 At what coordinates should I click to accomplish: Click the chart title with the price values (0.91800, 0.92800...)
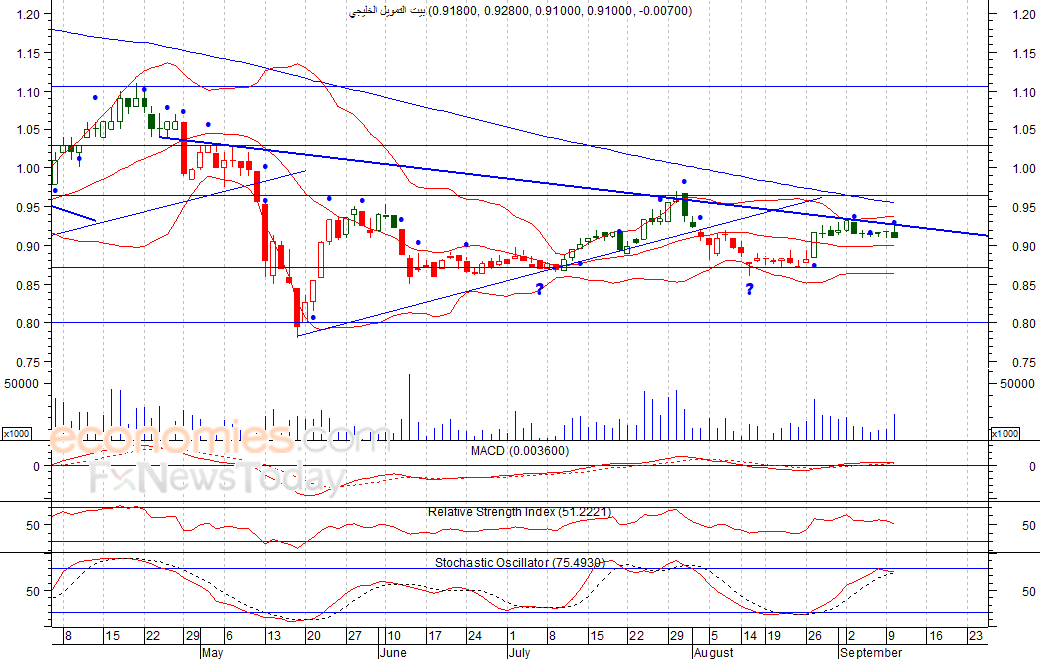click(521, 11)
